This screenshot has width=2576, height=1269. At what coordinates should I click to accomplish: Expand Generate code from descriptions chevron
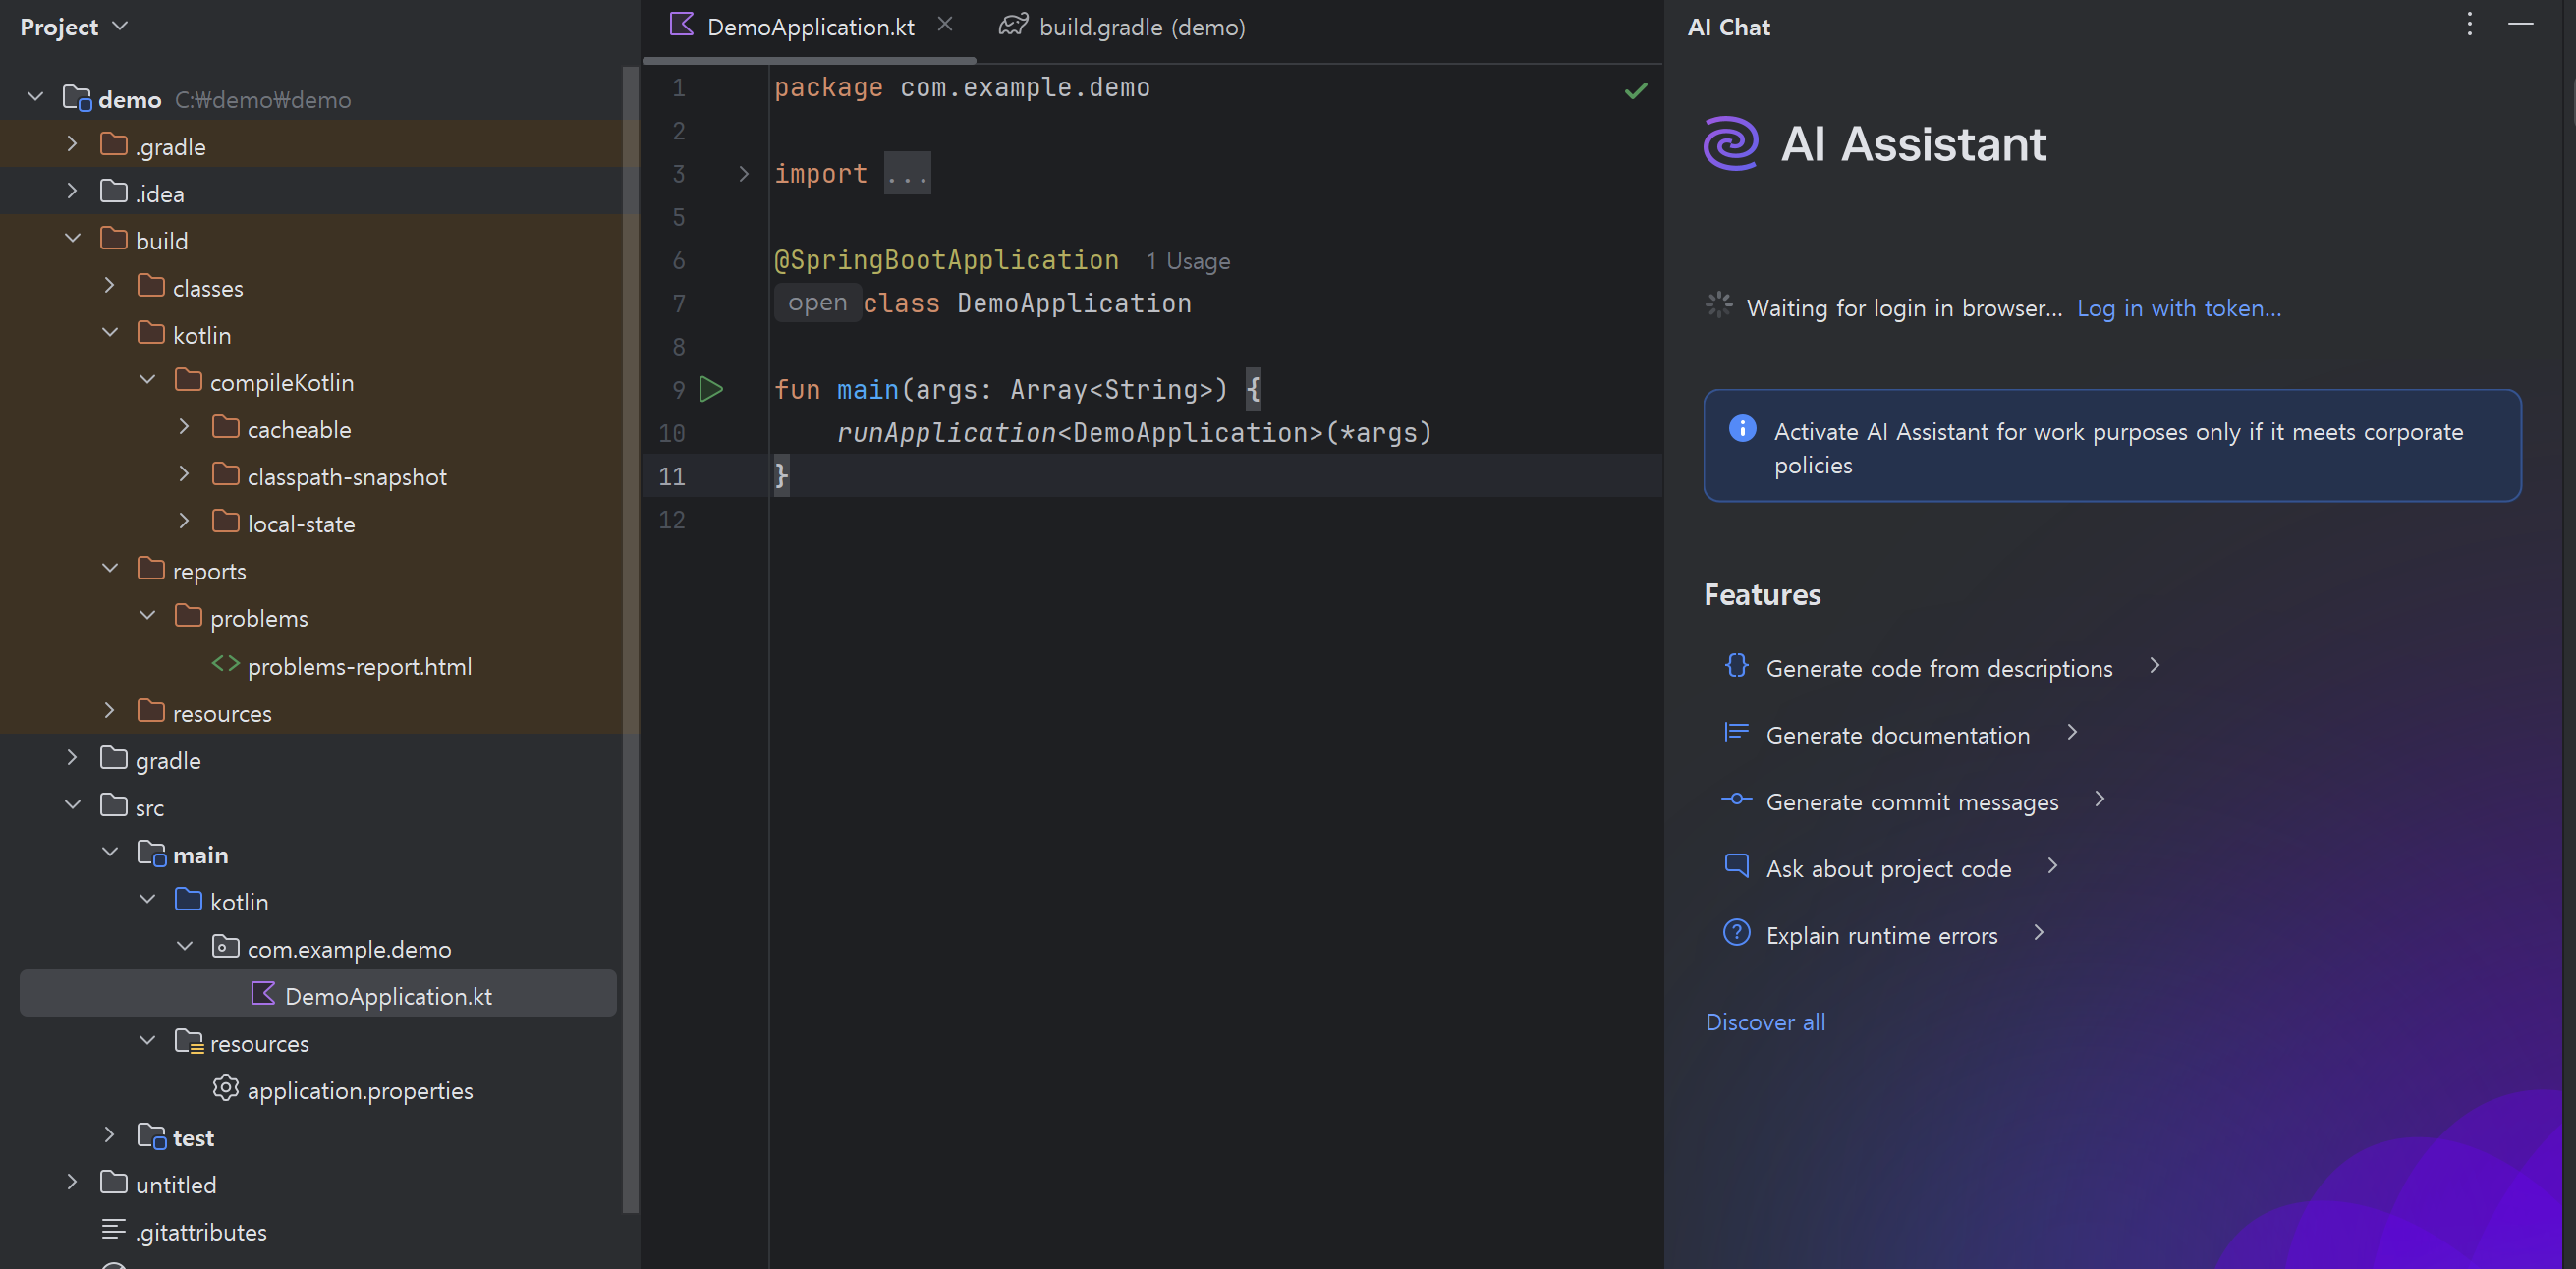(x=2155, y=665)
